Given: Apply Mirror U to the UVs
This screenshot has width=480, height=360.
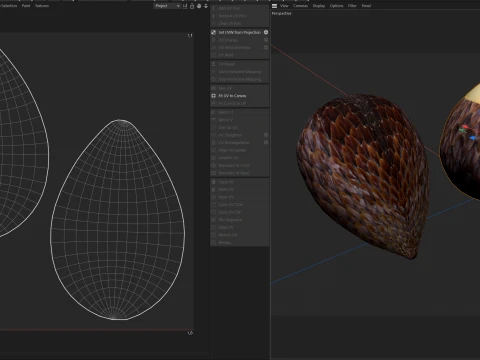Looking at the screenshot, I should point(239,112).
